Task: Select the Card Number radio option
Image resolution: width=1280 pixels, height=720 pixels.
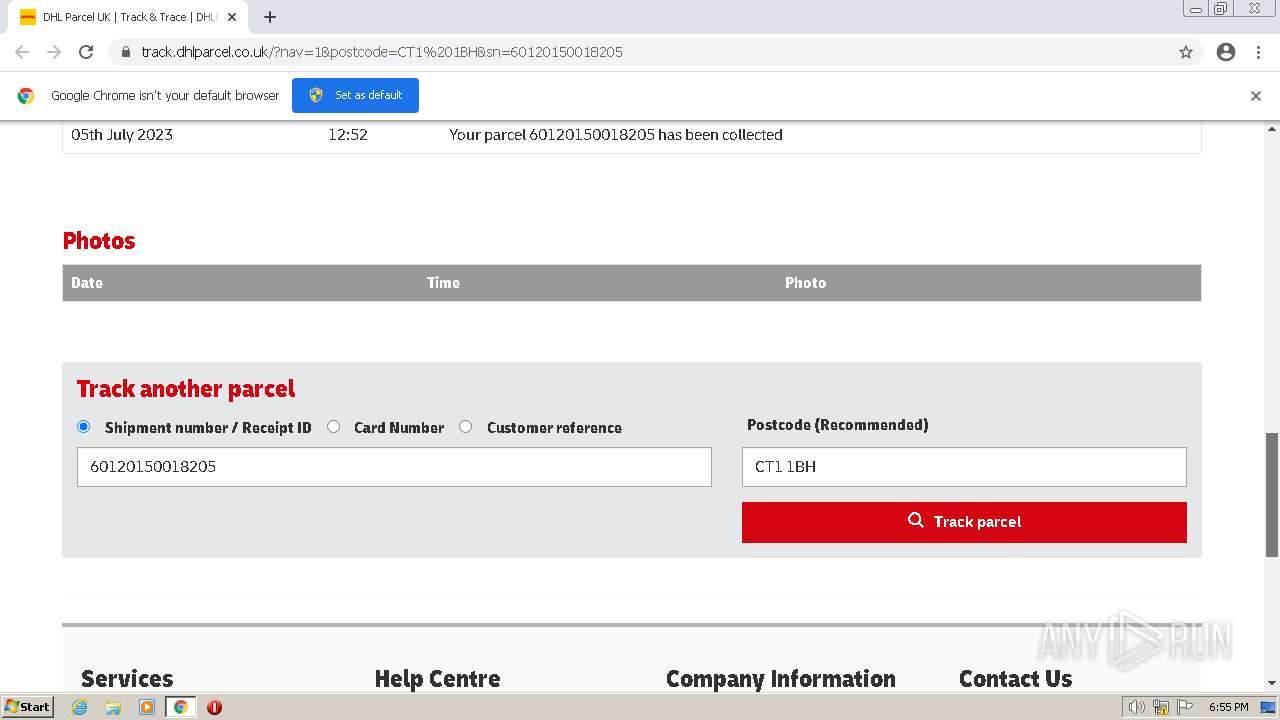Action: pos(333,426)
